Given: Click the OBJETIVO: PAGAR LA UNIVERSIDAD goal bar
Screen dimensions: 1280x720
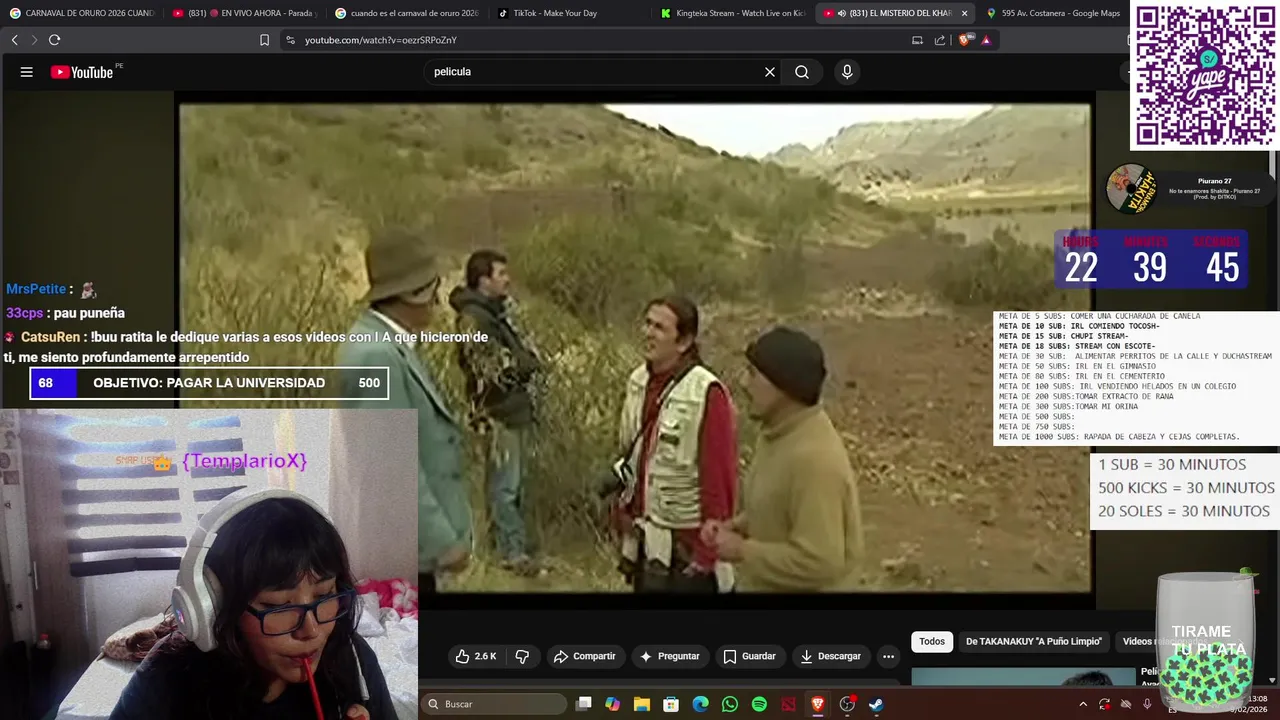Looking at the screenshot, I should coord(209,383).
